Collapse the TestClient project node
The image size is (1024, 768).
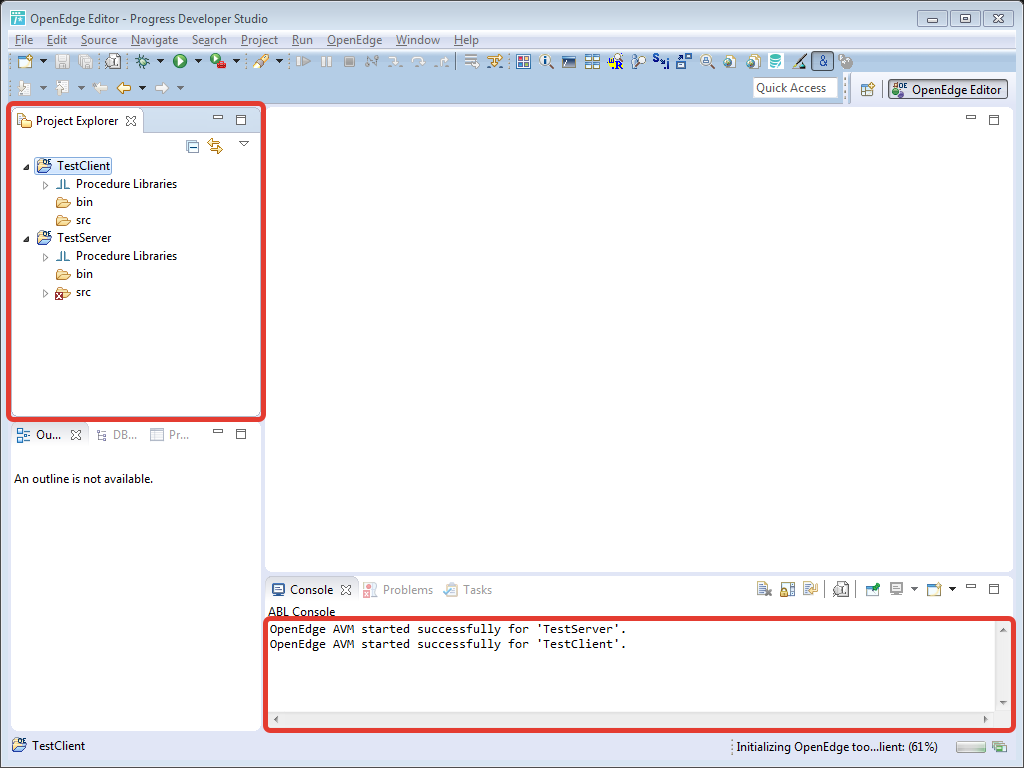[x=26, y=167]
